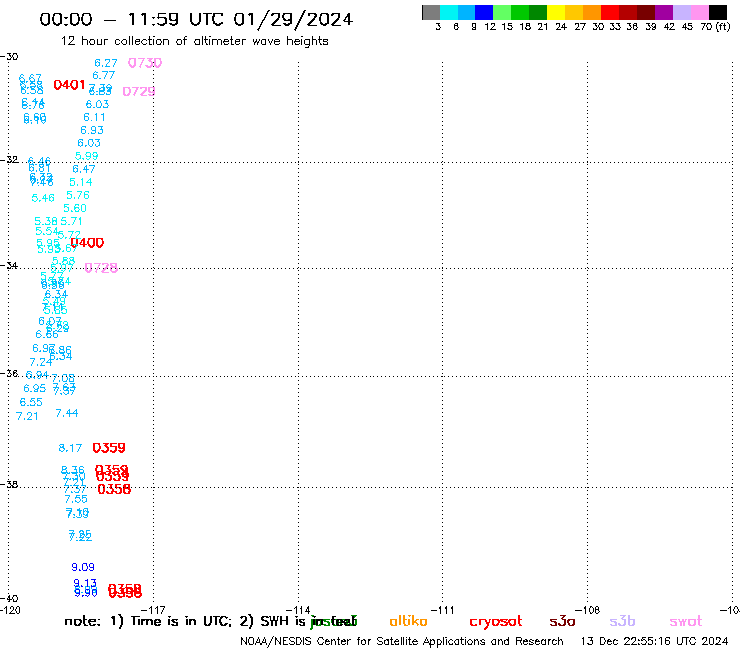
Task: Click the subtitle '12 hour collection of altimeter wave heights'
Action: pos(194,41)
